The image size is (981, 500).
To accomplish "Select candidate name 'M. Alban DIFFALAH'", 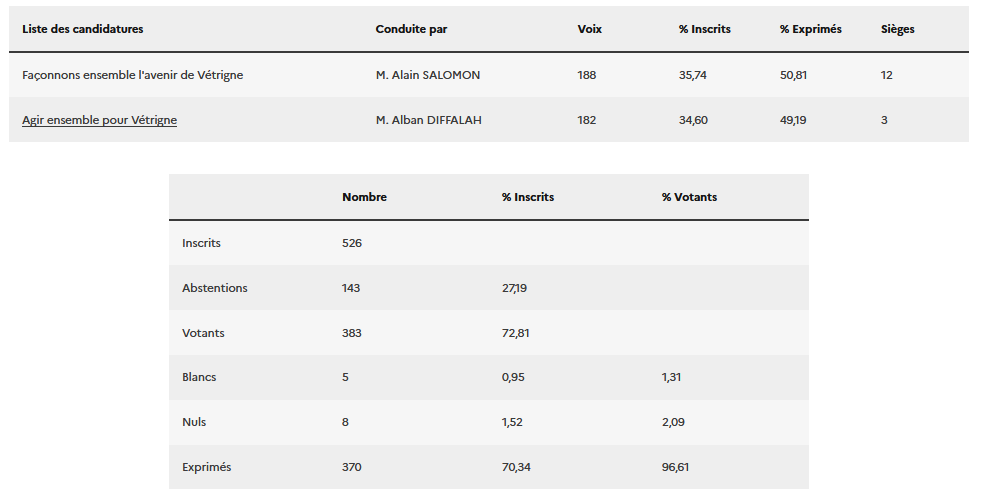I will pos(428,120).
